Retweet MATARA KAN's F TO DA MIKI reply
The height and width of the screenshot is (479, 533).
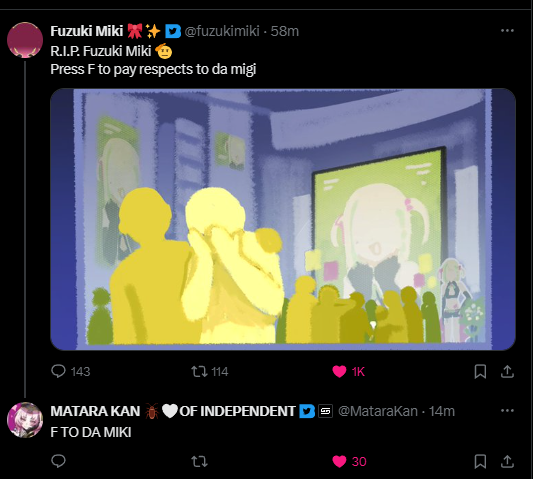199,461
